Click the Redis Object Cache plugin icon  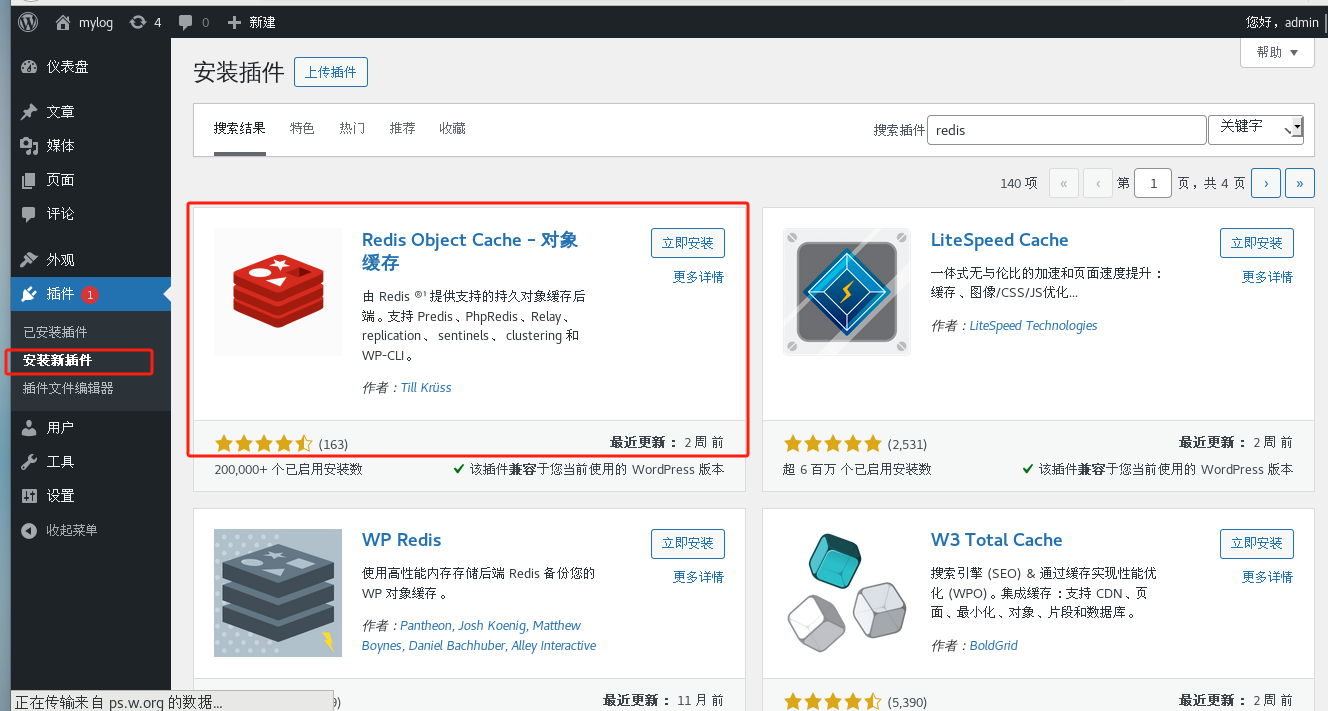coord(278,292)
